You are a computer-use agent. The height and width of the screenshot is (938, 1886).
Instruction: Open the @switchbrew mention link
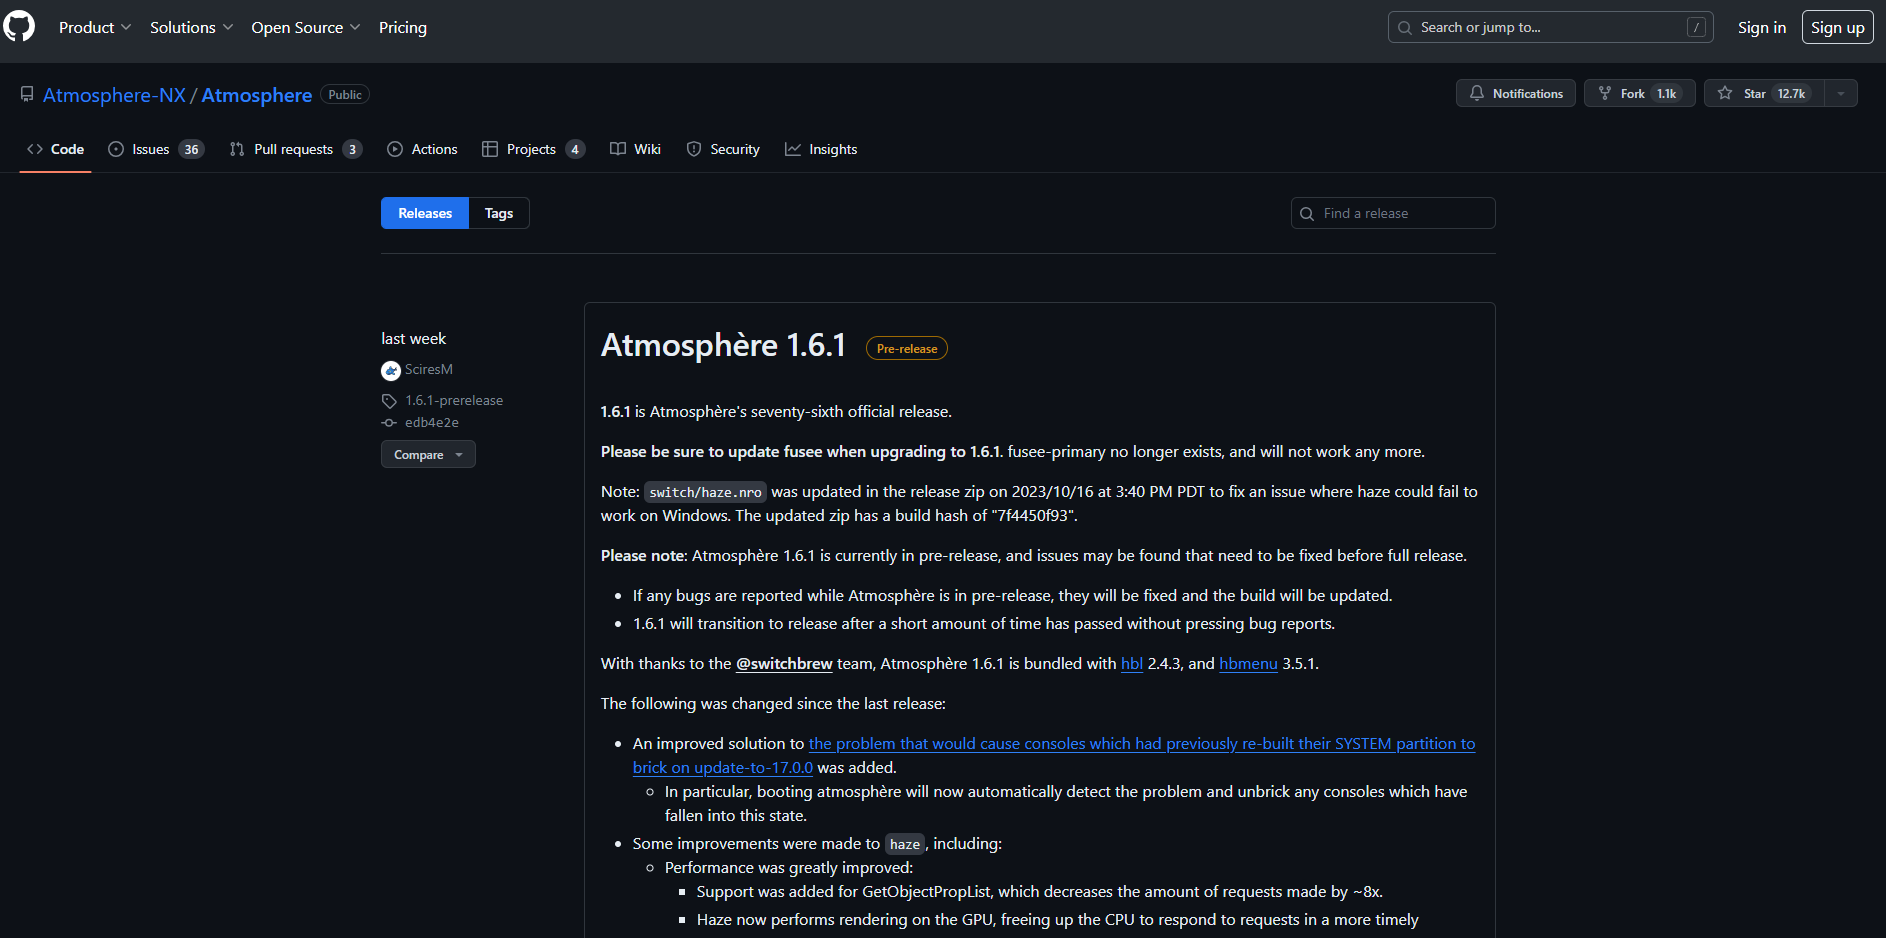click(784, 663)
